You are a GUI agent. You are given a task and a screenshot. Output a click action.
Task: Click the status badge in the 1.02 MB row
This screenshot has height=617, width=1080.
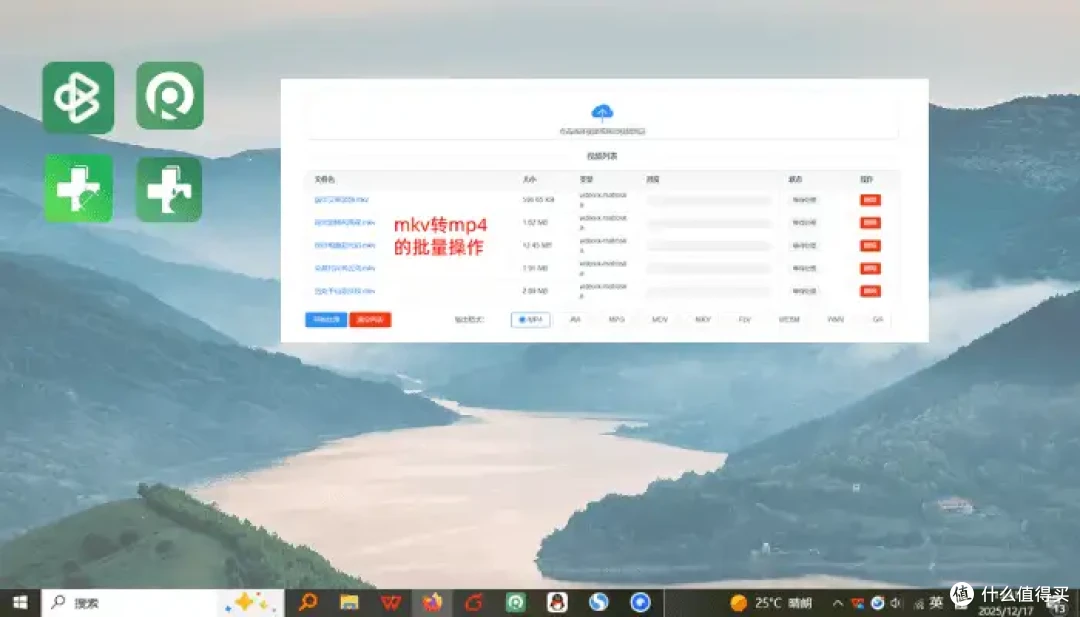click(804, 222)
